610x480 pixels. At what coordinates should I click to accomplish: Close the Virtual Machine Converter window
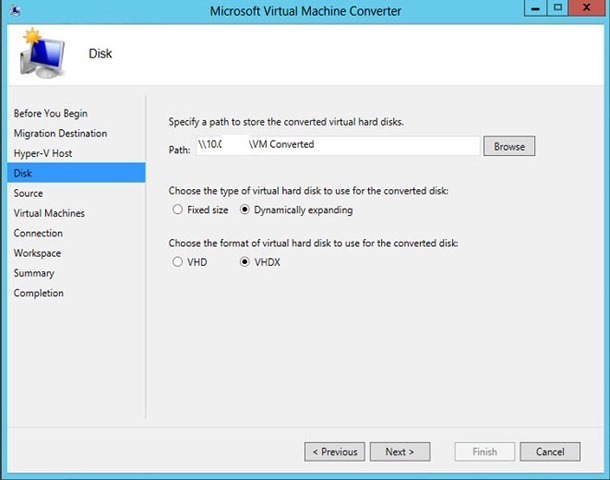(x=587, y=8)
